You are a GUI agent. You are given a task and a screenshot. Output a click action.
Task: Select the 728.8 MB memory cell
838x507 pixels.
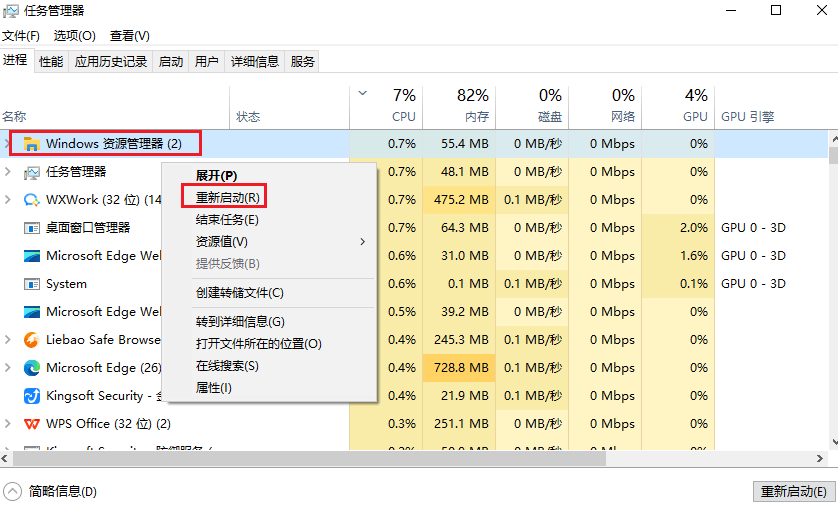pos(459,368)
